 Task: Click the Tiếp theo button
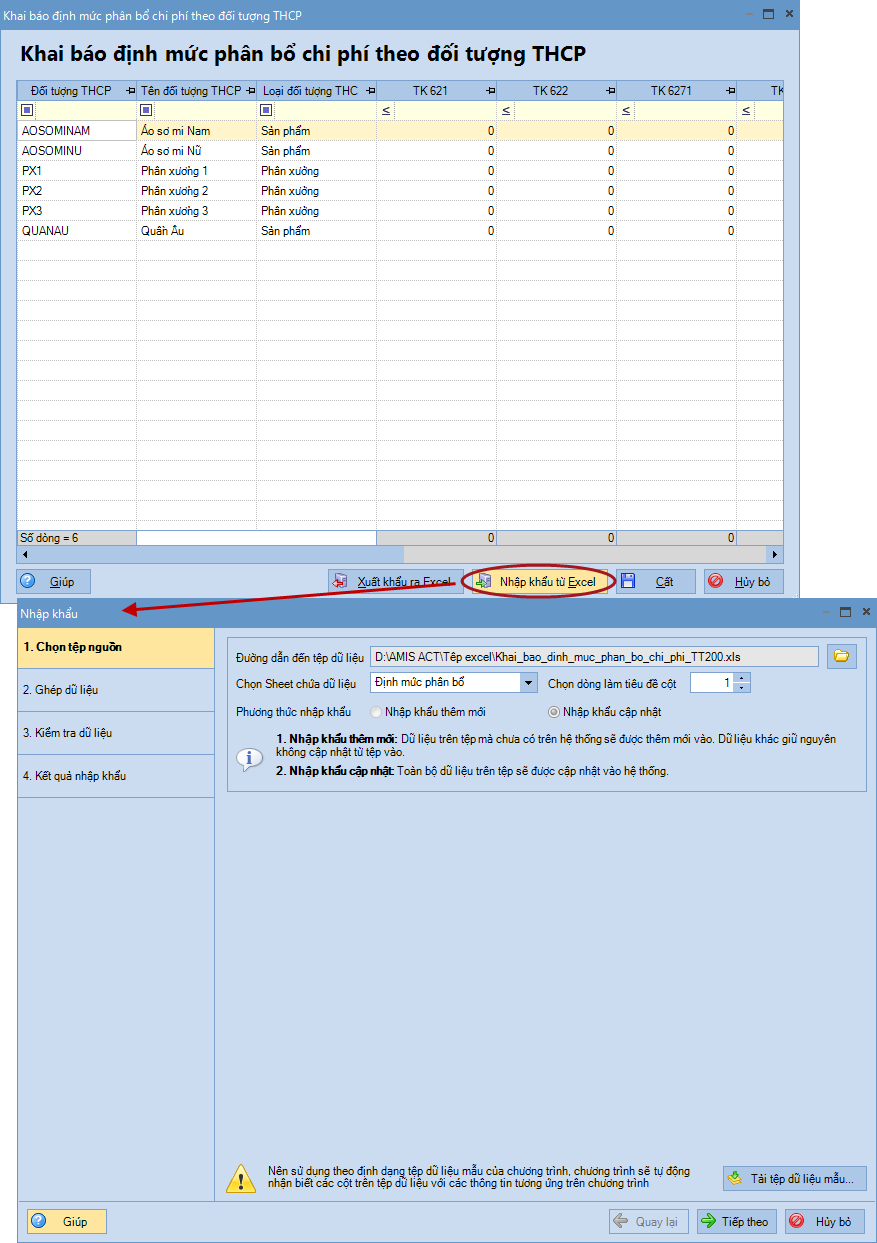click(x=735, y=1221)
